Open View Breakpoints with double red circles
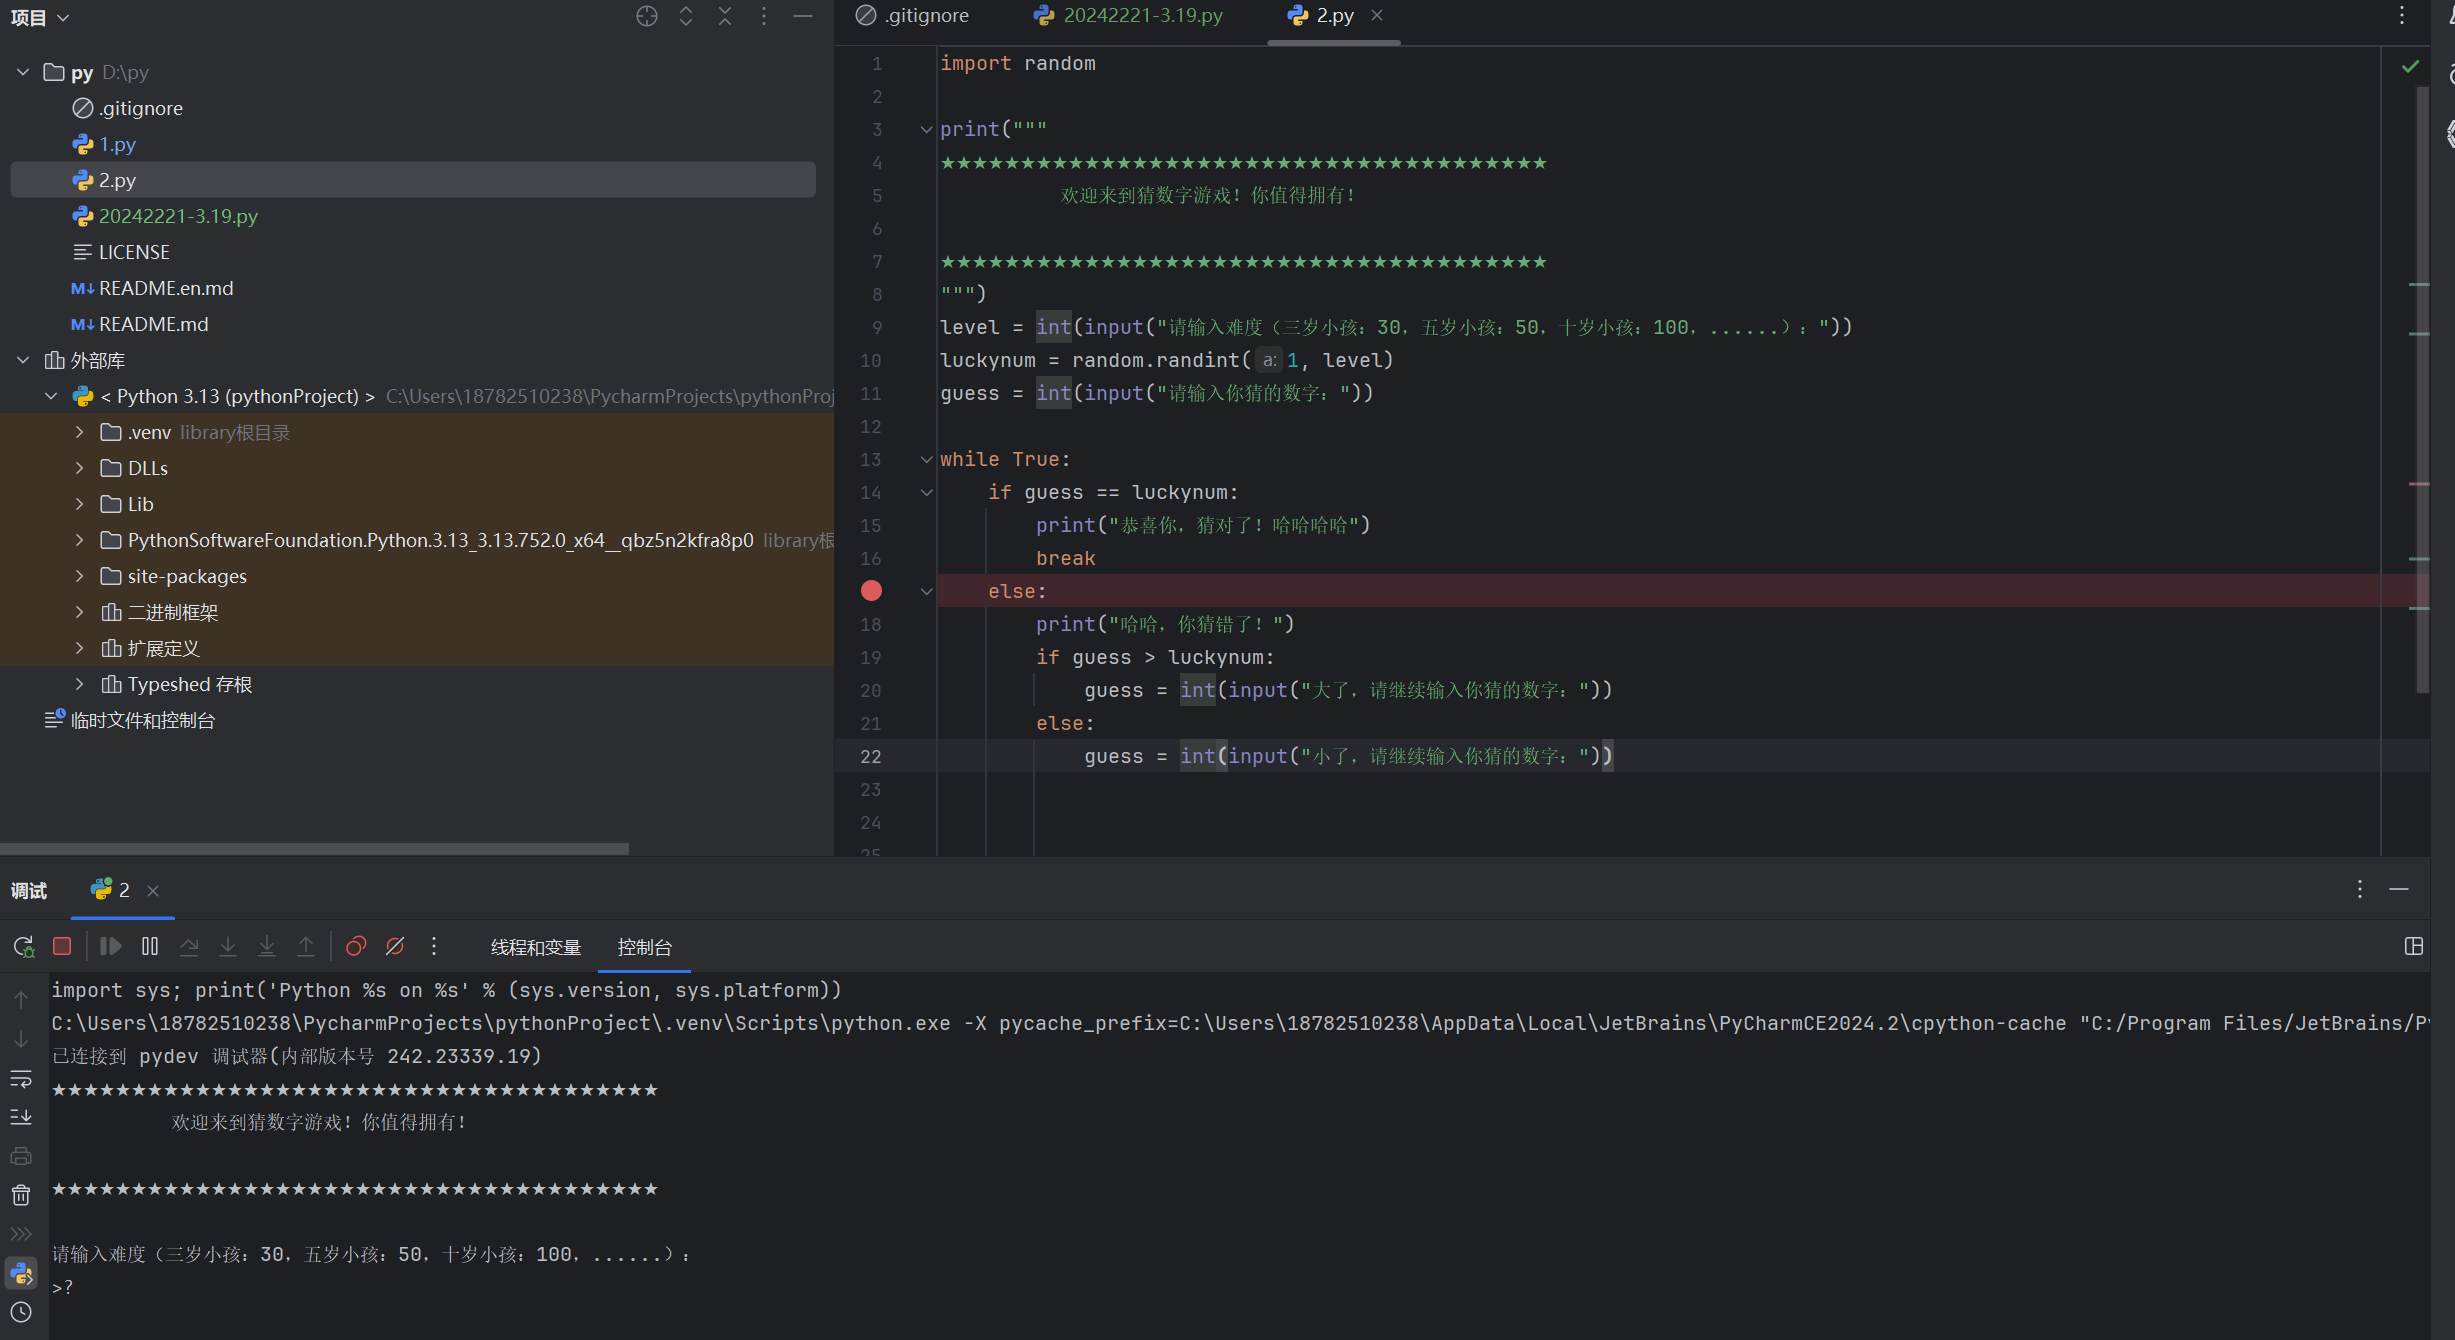Image resolution: width=2455 pixels, height=1340 pixels. [x=356, y=946]
